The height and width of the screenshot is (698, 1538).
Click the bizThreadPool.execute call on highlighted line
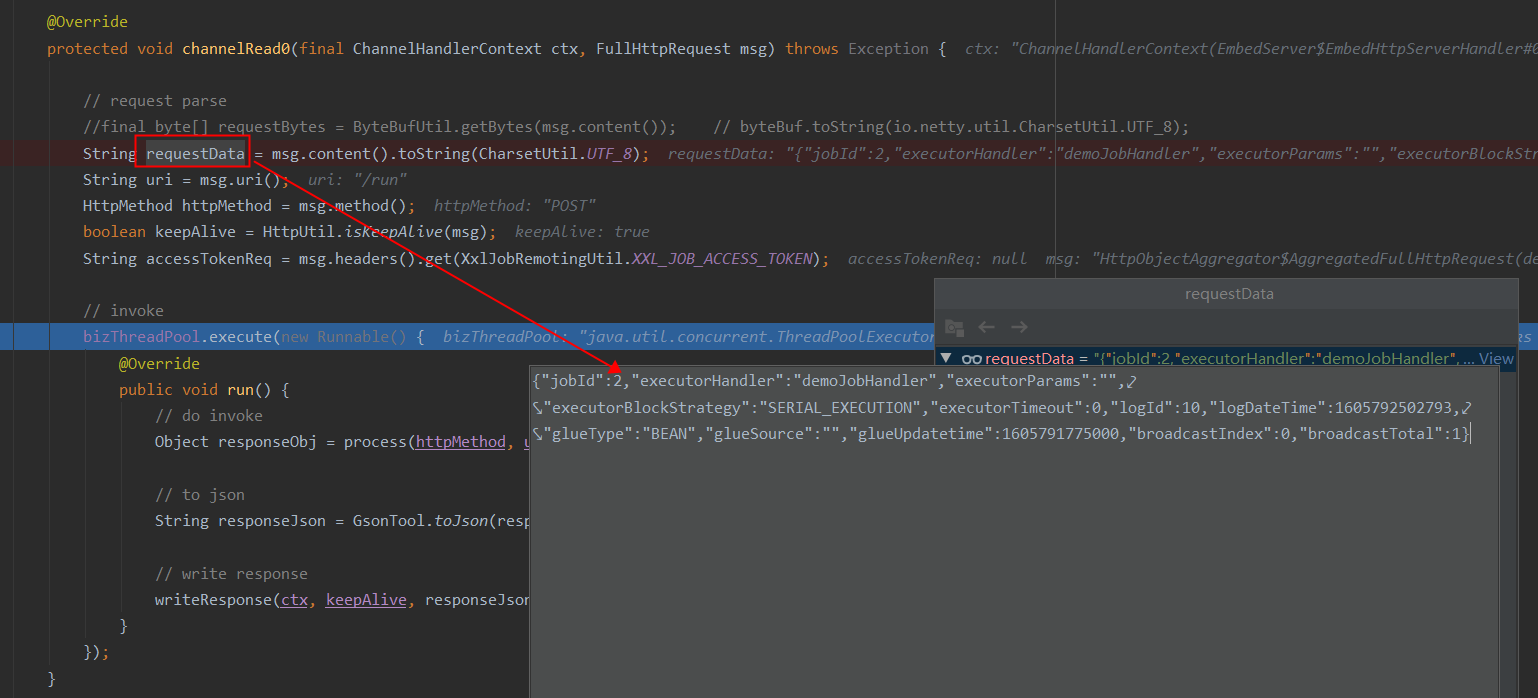pos(177,337)
